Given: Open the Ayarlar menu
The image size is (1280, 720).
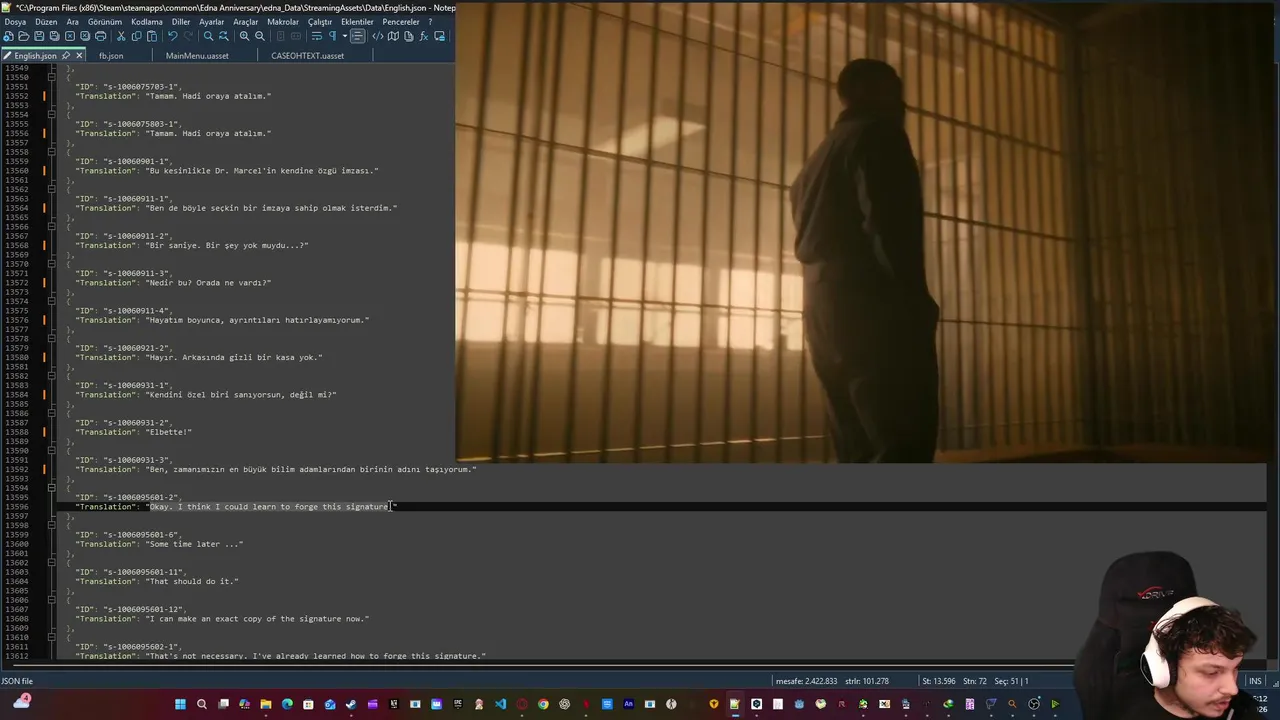Looking at the screenshot, I should pyautogui.click(x=212, y=22).
